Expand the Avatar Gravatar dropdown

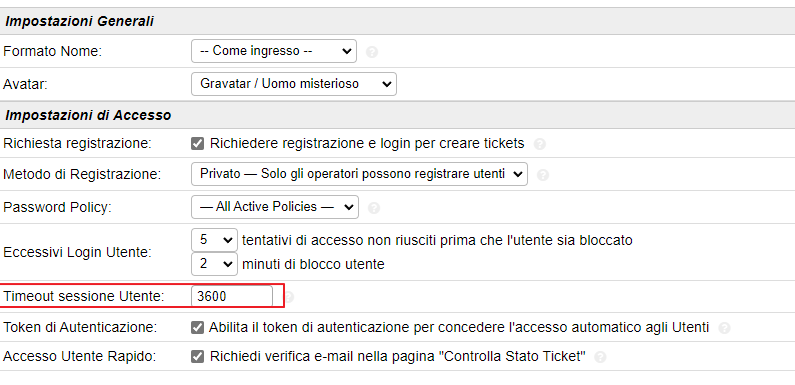click(x=294, y=84)
